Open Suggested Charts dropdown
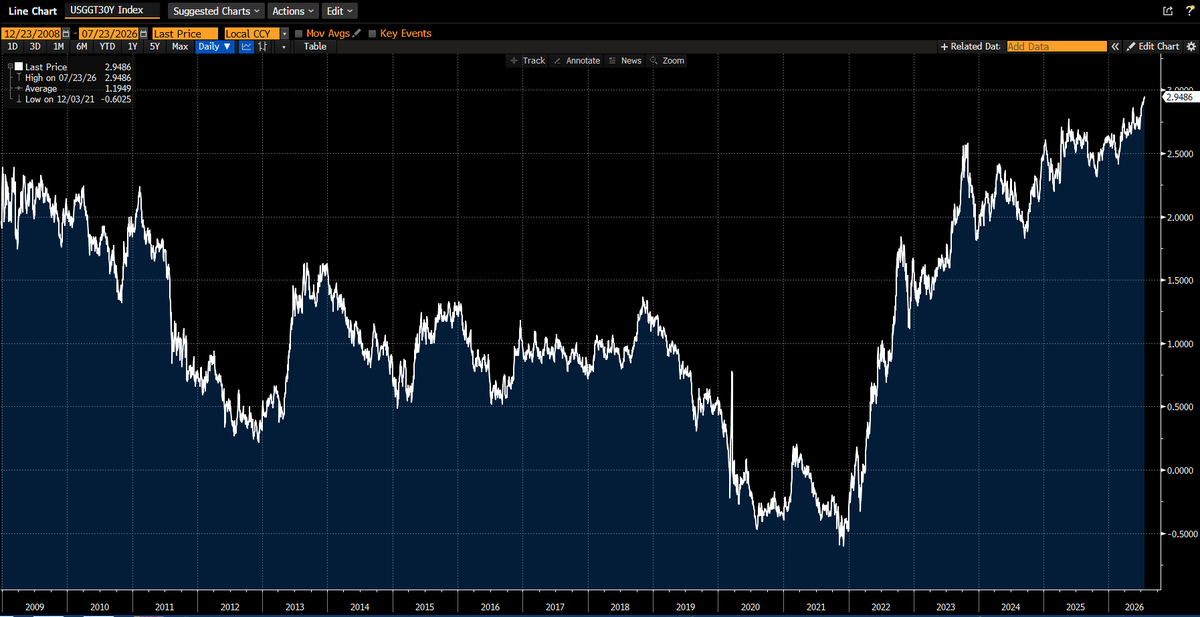The image size is (1200, 617). click(216, 11)
